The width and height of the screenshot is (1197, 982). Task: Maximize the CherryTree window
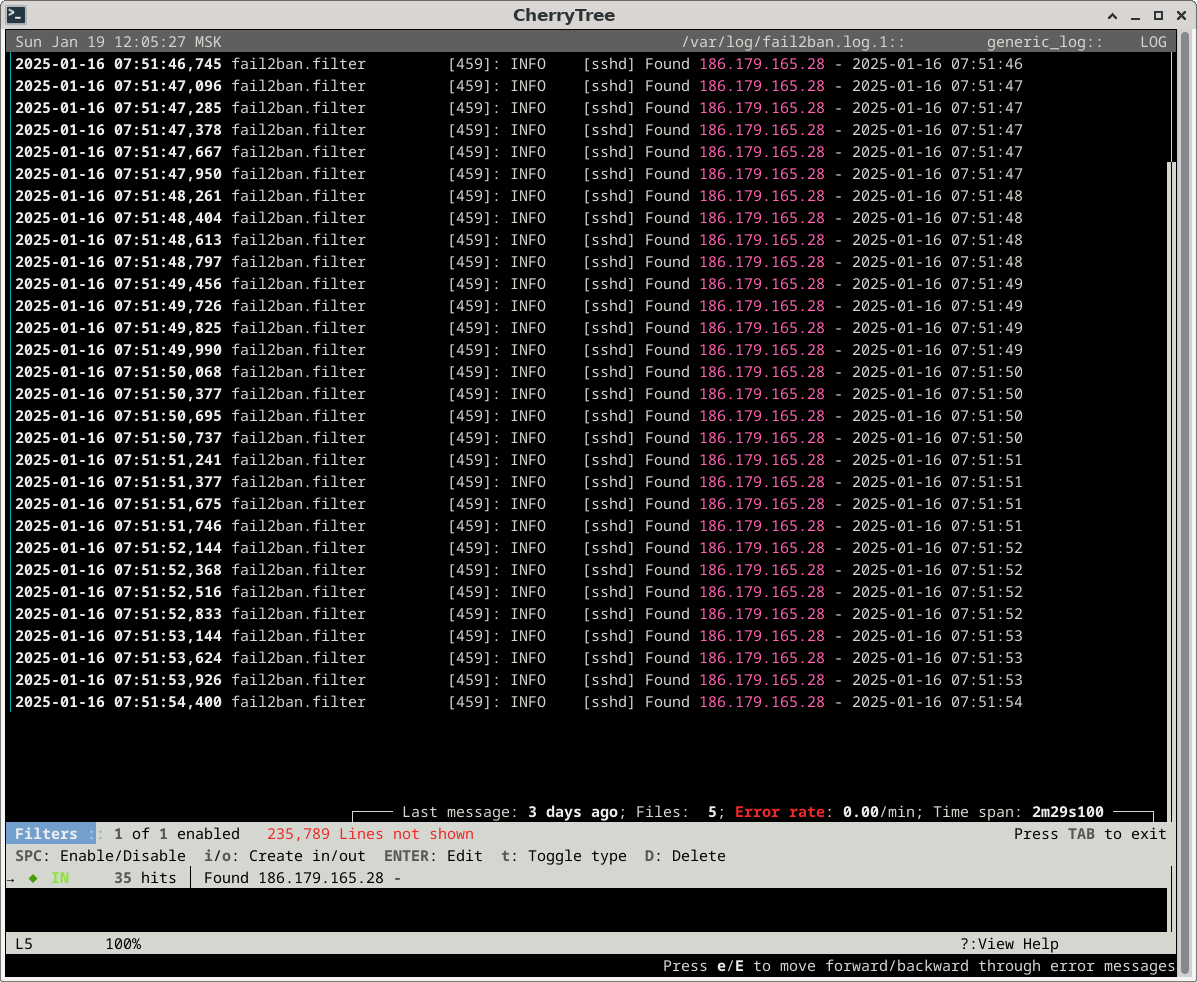1158,15
